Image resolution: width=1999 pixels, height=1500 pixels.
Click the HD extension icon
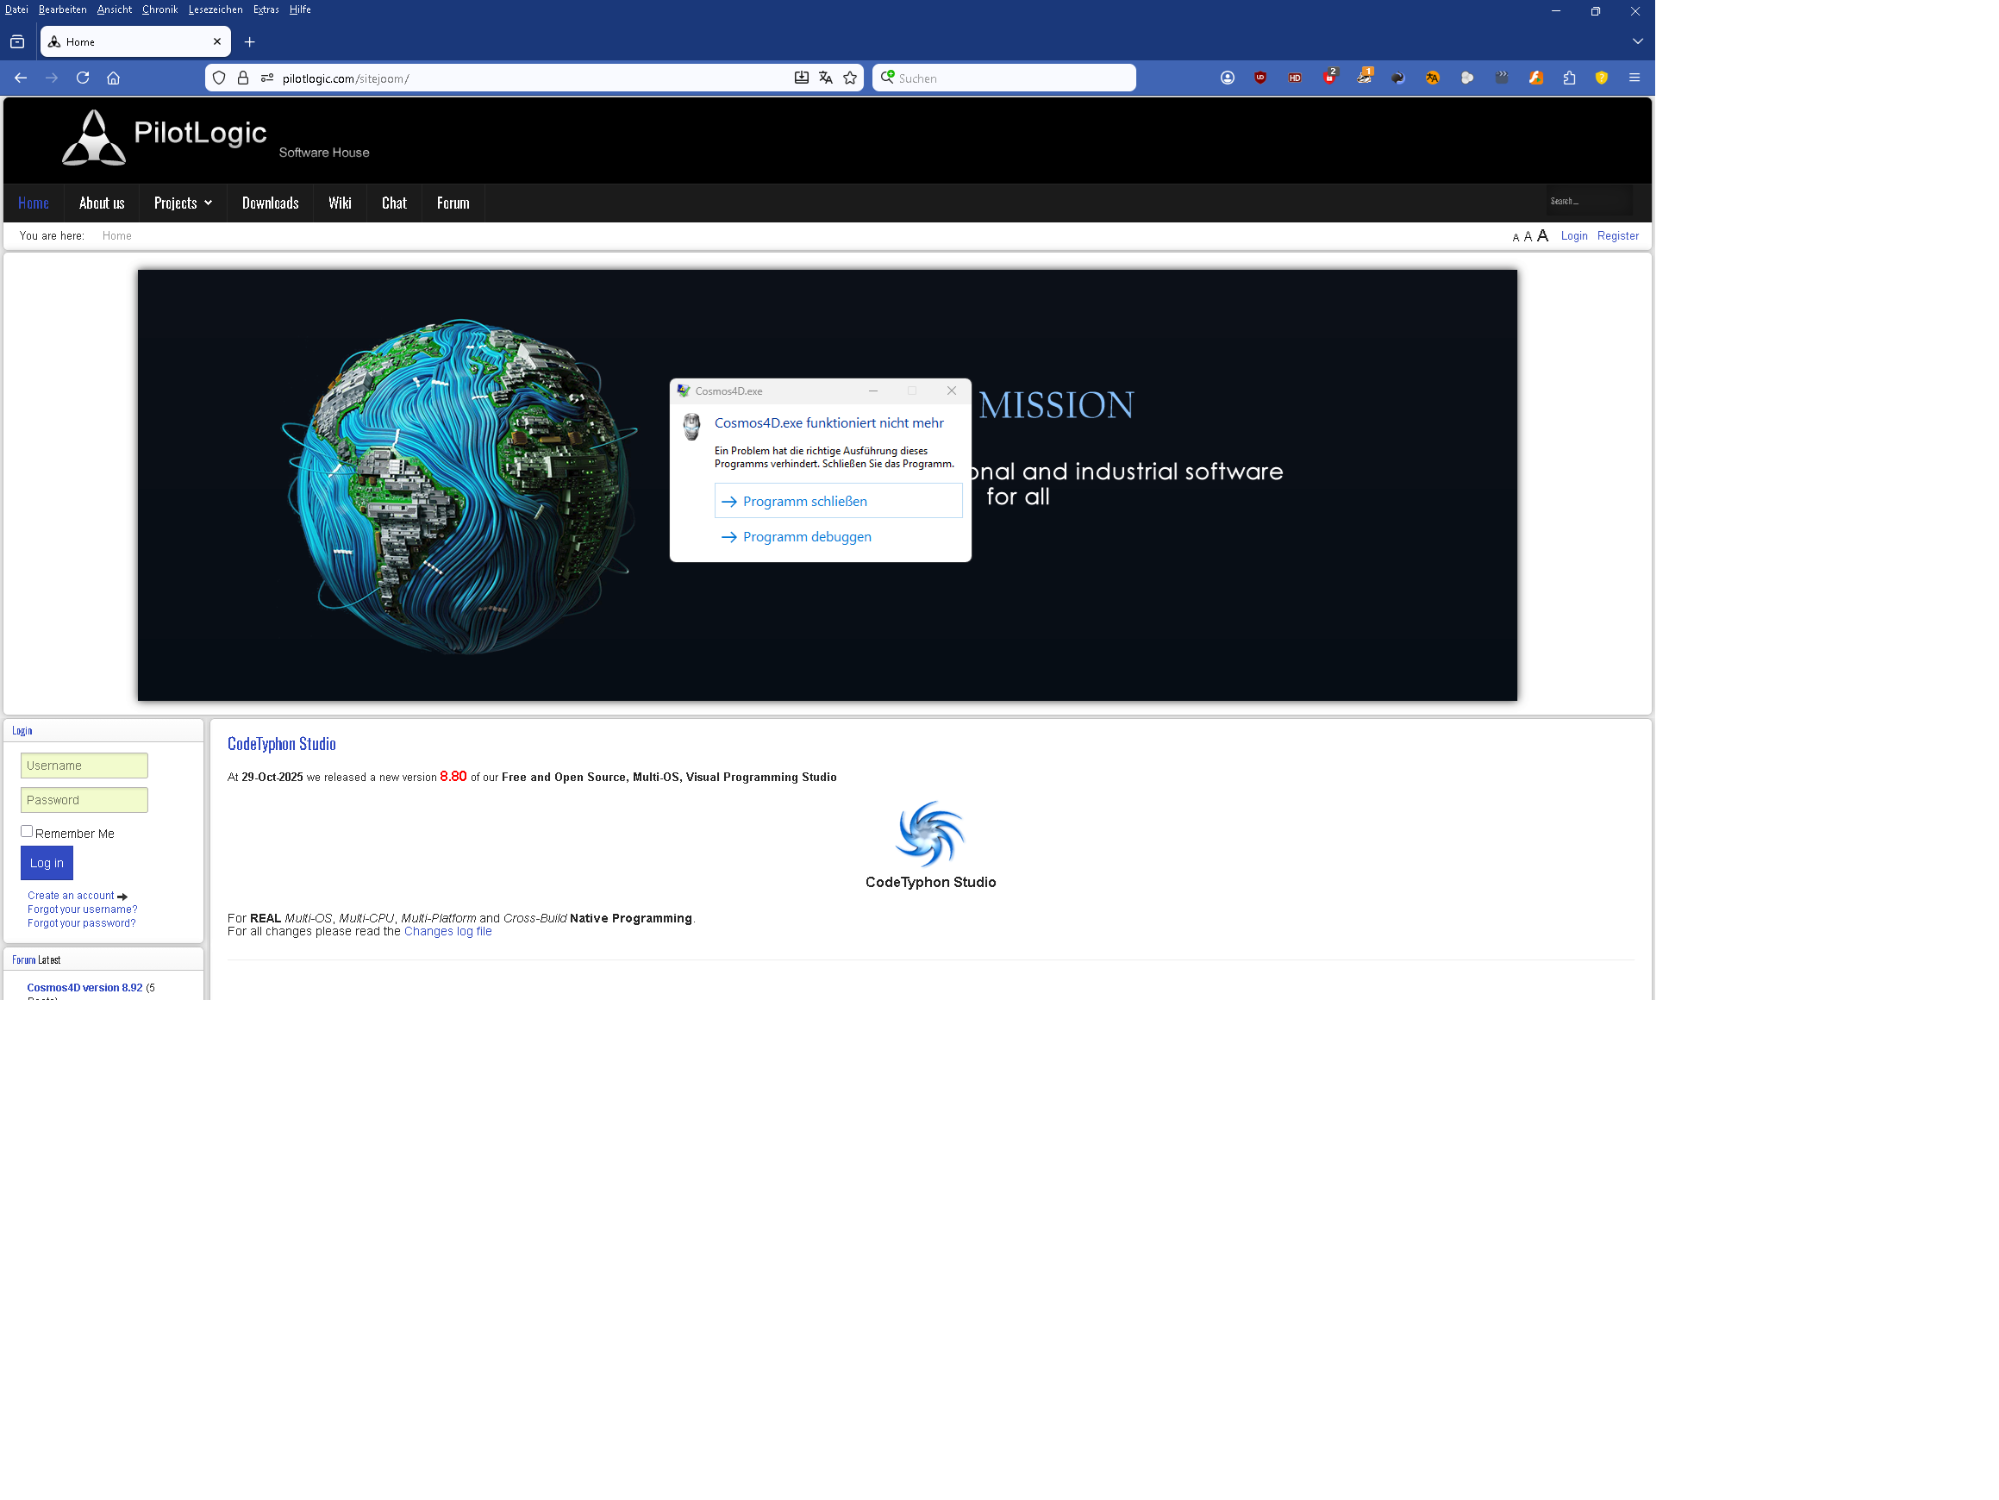1295,78
